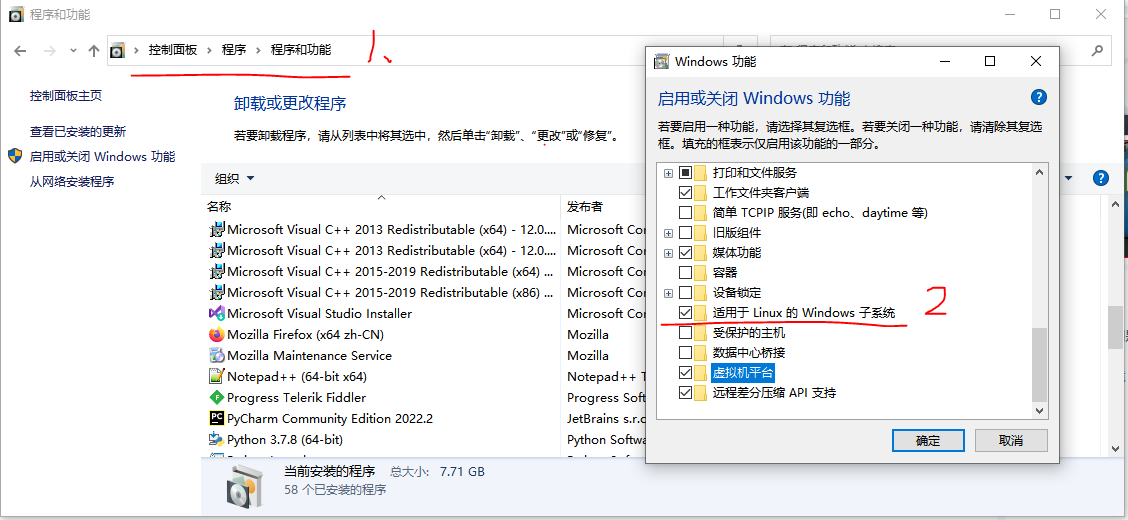This screenshot has height=520, width=1128.
Task: Sort by 名称 column header
Action: [219, 206]
